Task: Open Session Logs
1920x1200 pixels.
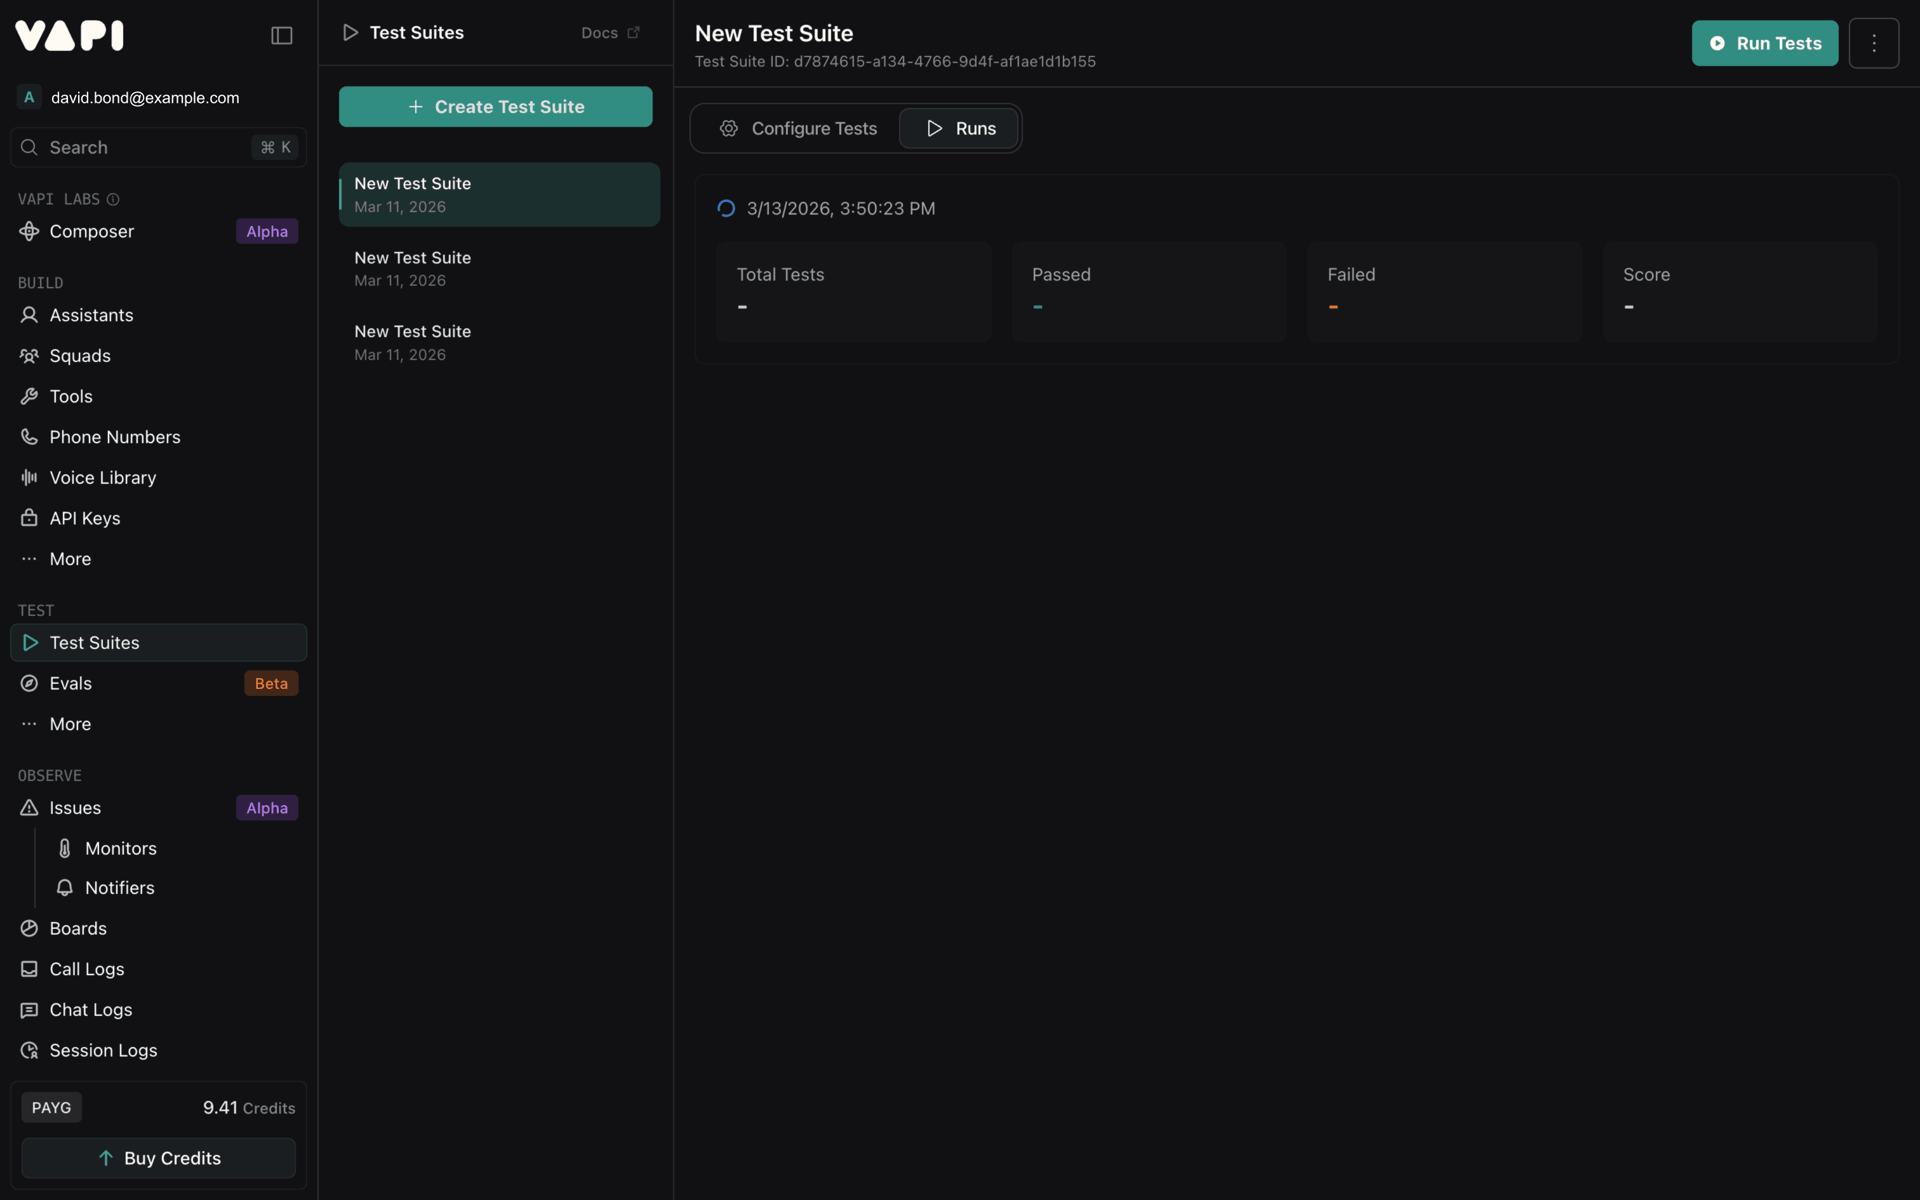Action: click(158, 1051)
